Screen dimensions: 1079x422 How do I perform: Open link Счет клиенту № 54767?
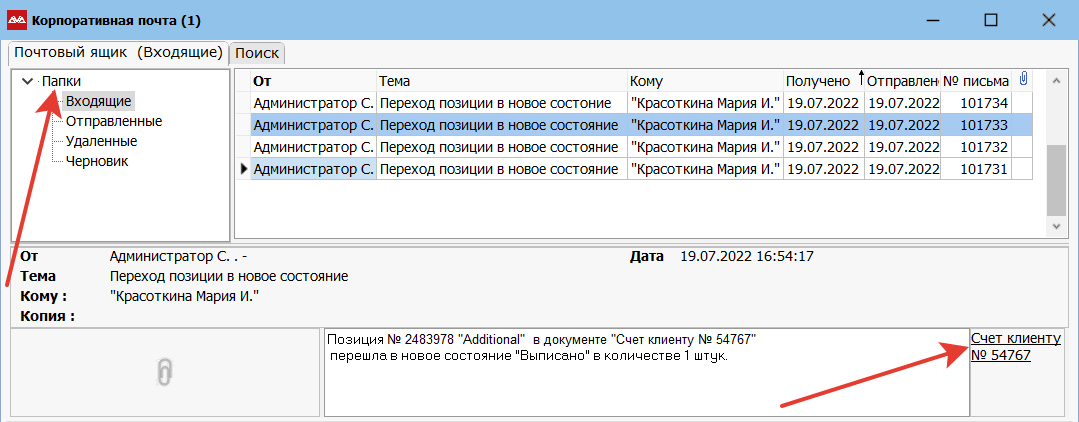[1016, 347]
